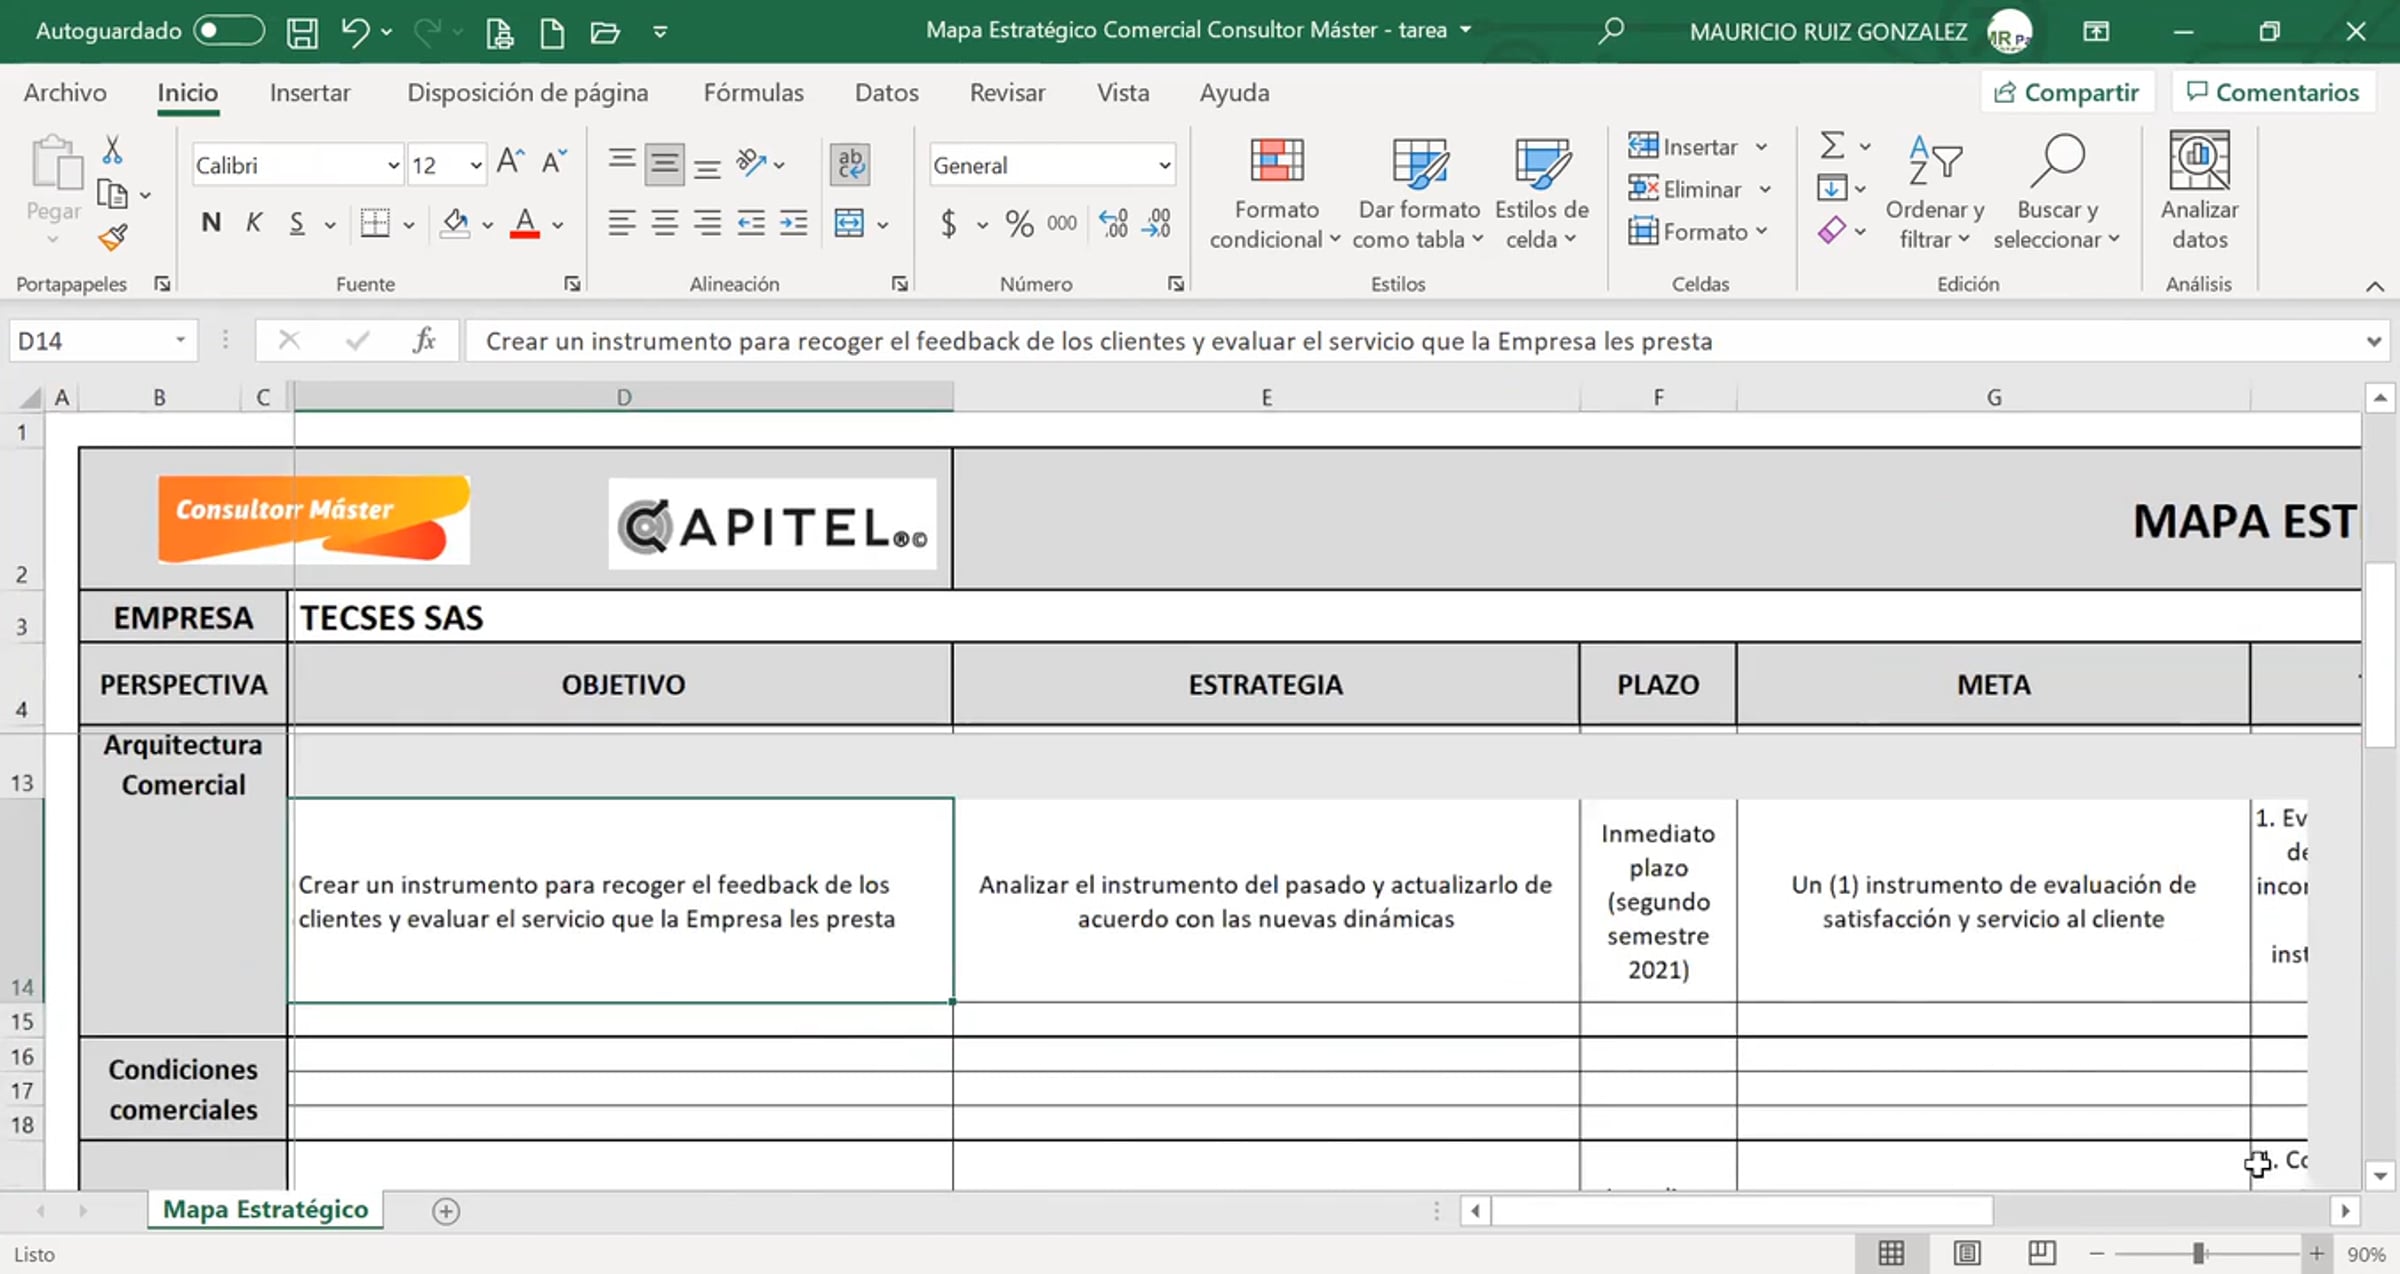The height and width of the screenshot is (1274, 2400).
Task: Open the Customize Quick Access Toolbar dropdown
Action: (x=660, y=32)
